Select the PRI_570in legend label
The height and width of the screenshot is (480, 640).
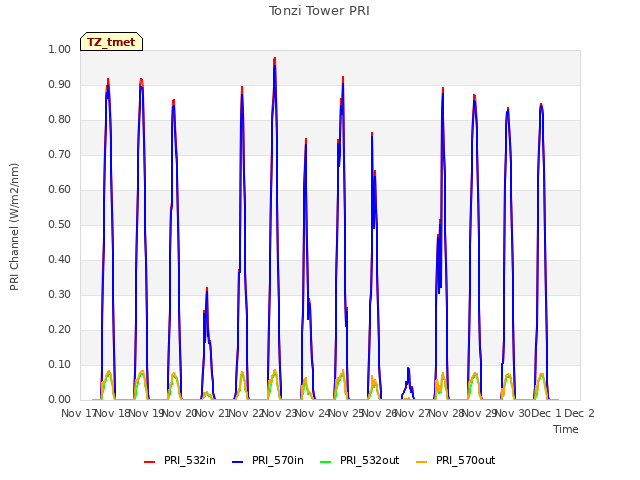[278, 460]
